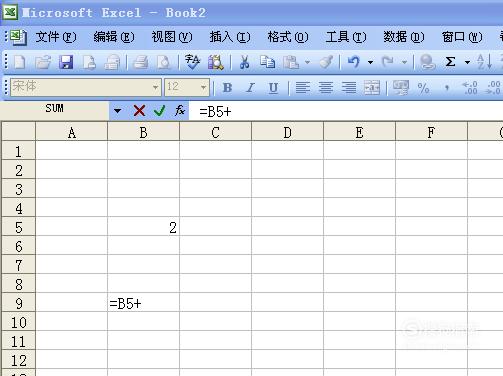Screen dimensions: 503x376
Task: Align text right
Action: (x=349, y=88)
